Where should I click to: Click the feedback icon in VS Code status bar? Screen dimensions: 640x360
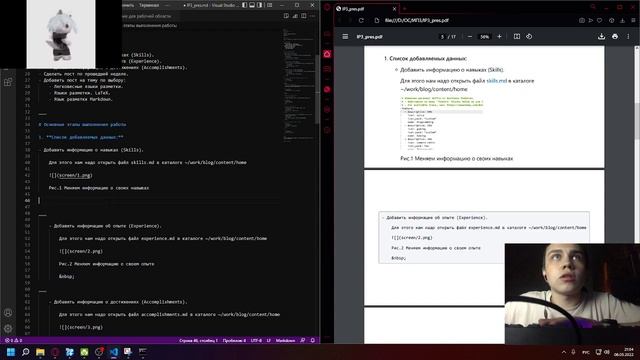pyautogui.click(x=302, y=340)
